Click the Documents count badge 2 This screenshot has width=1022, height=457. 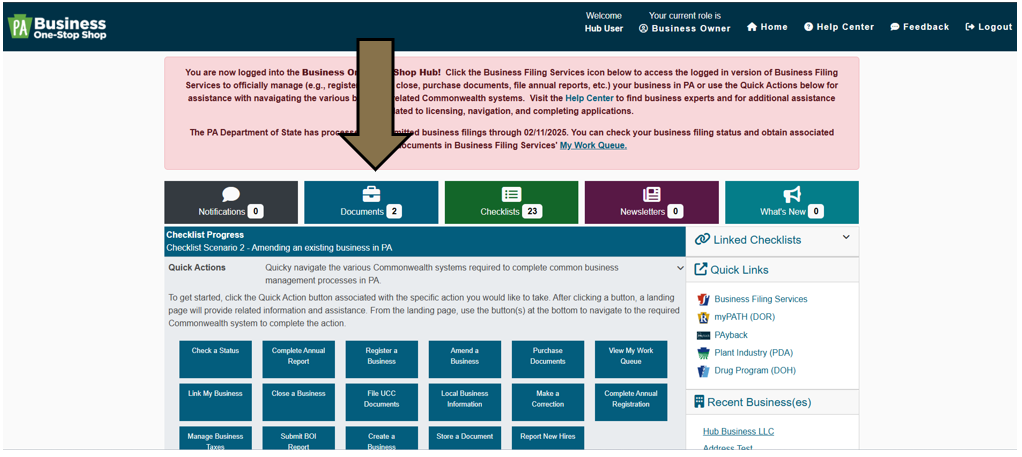[x=394, y=211]
